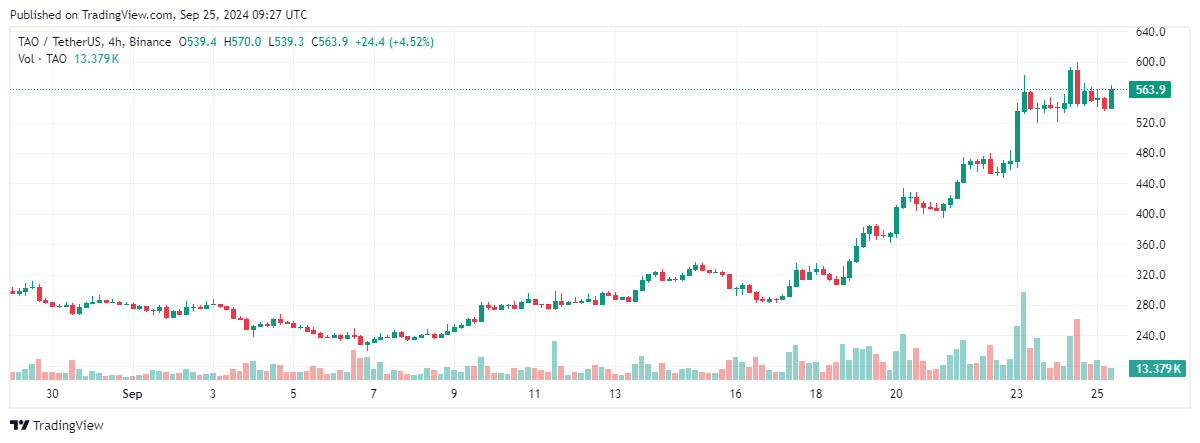Click the tallest green volume bar near Sep 23
Screen dimensions: 1200x443
pyautogui.click(x=1023, y=336)
